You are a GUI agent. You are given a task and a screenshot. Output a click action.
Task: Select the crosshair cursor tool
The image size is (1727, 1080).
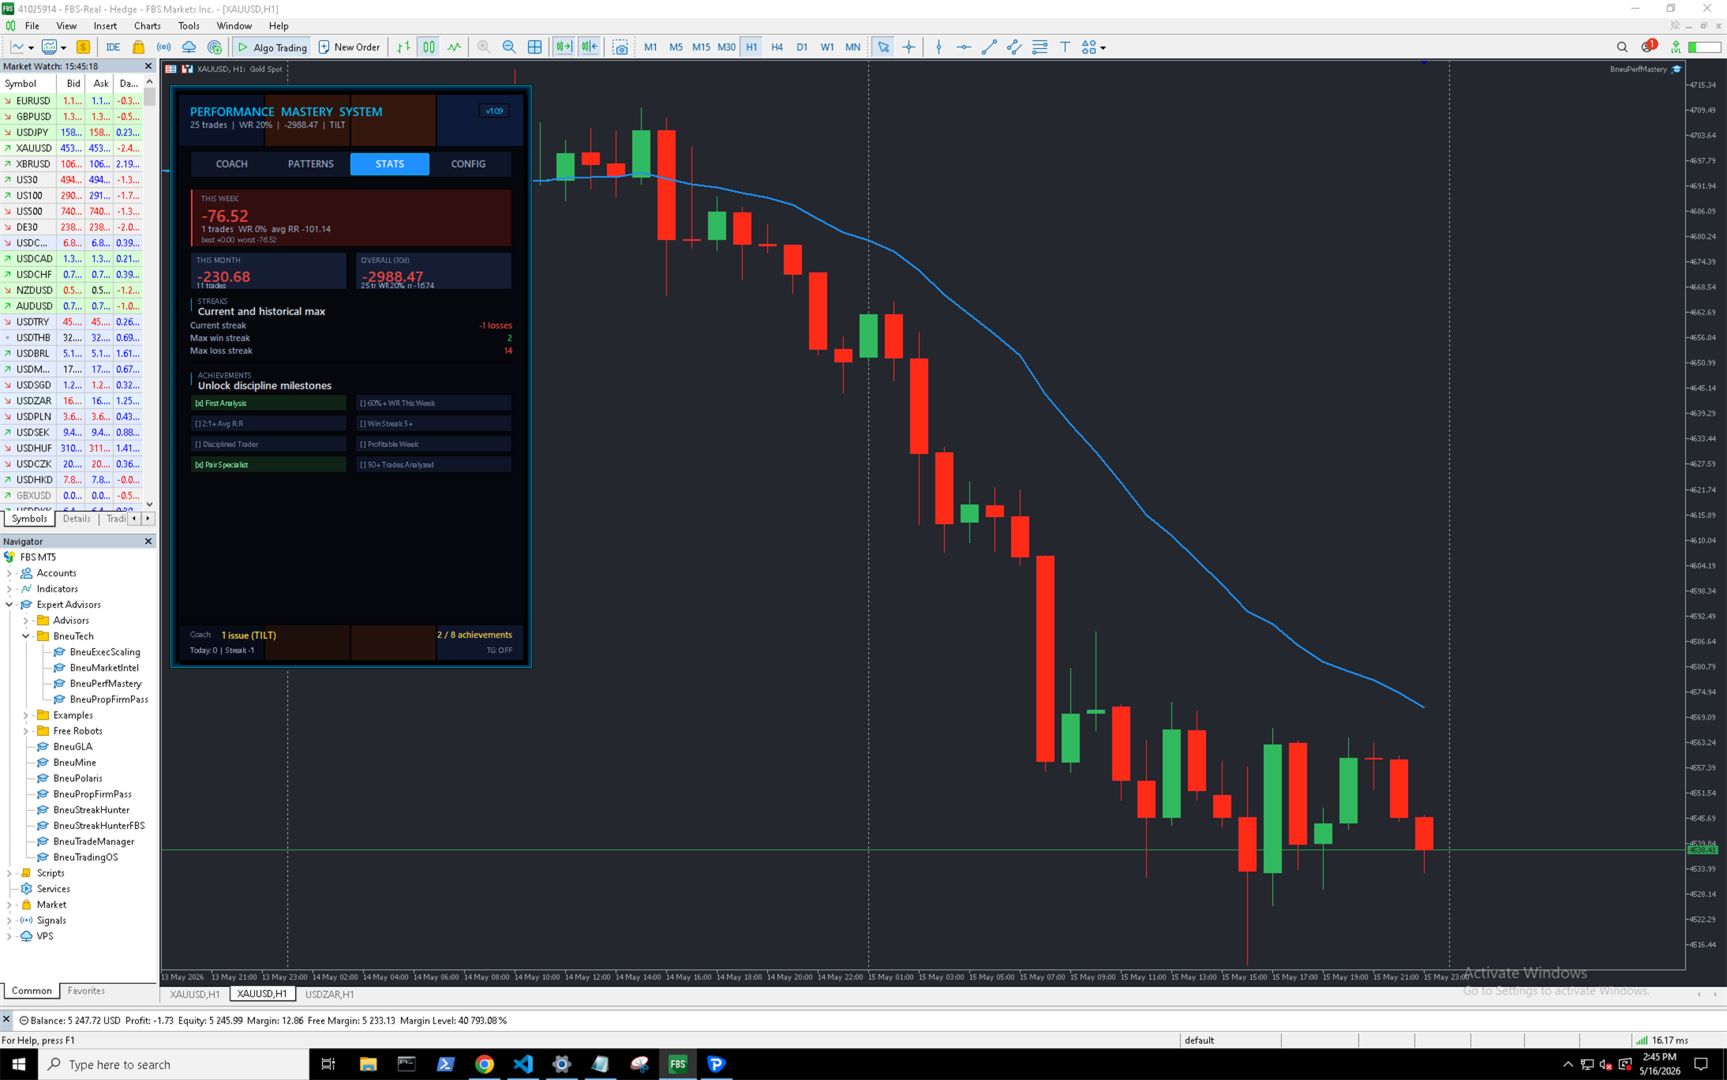point(908,47)
